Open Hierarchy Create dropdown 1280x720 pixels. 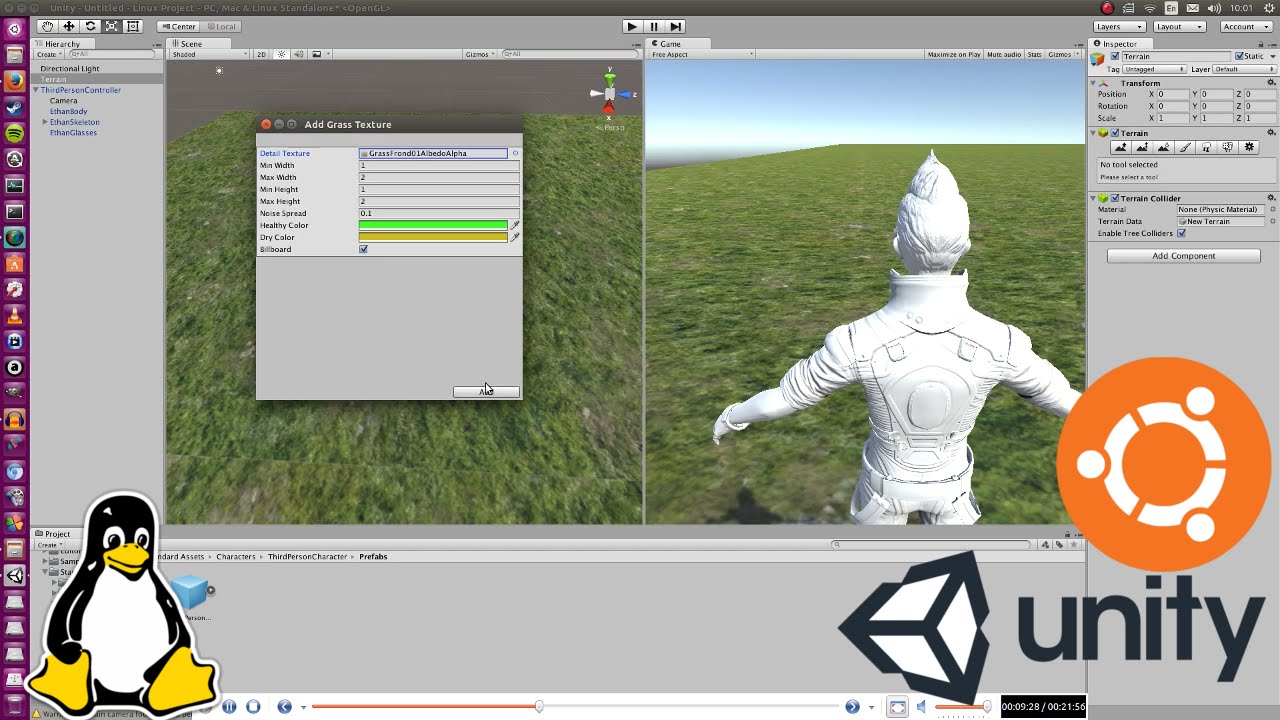47,54
